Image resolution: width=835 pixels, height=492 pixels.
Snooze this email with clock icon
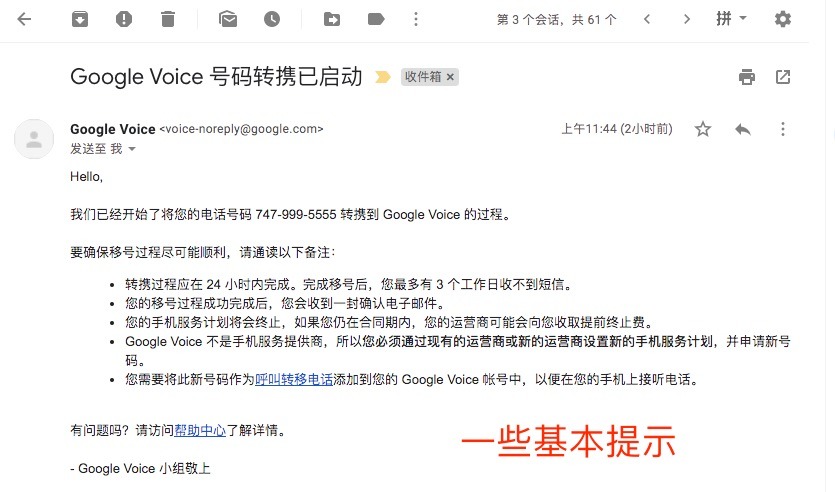click(272, 20)
